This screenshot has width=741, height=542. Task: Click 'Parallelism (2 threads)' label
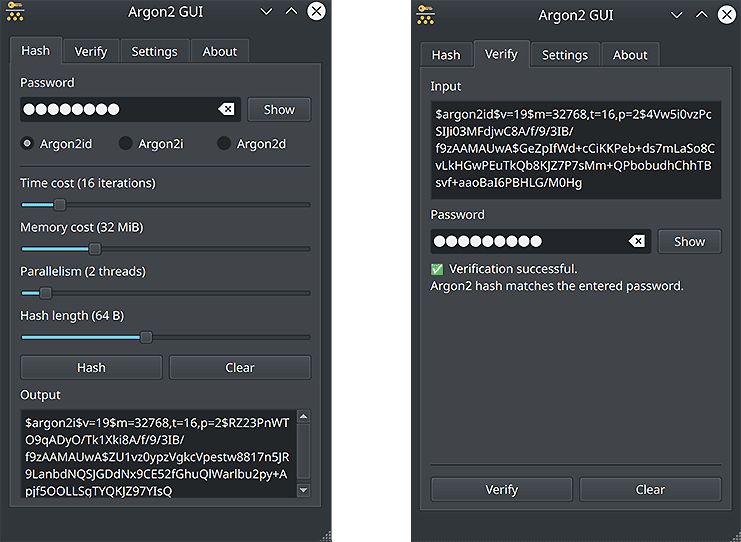pos(83,271)
